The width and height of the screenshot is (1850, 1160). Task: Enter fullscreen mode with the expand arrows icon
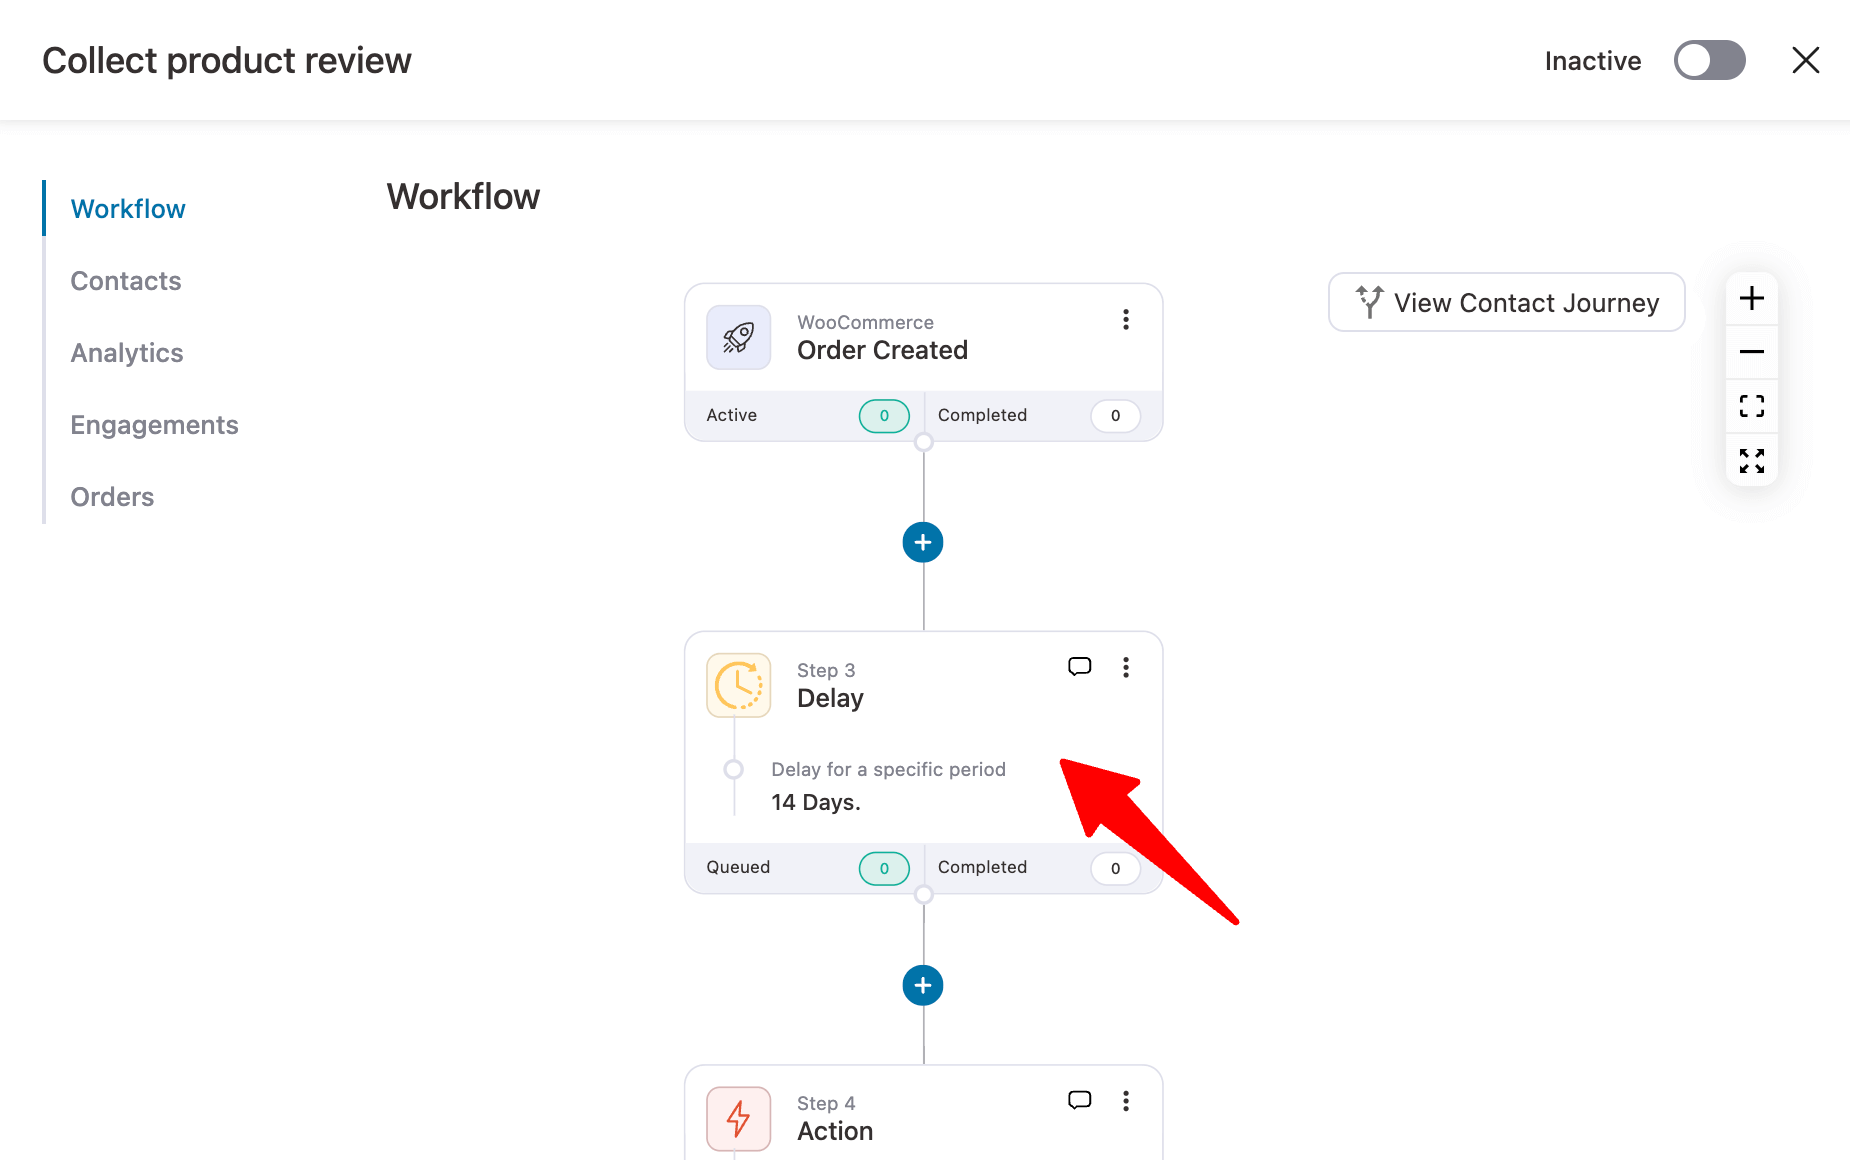(1751, 460)
